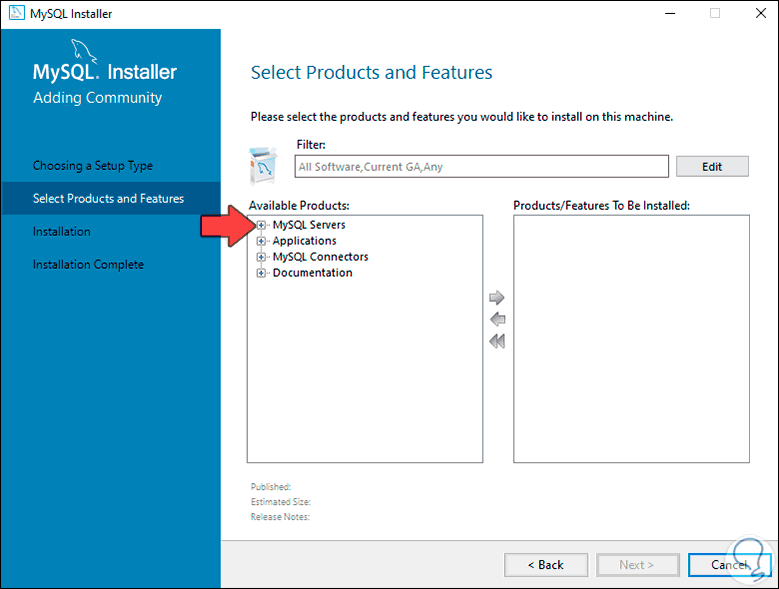Click the filter software package icon
The width and height of the screenshot is (779, 589).
(263, 165)
